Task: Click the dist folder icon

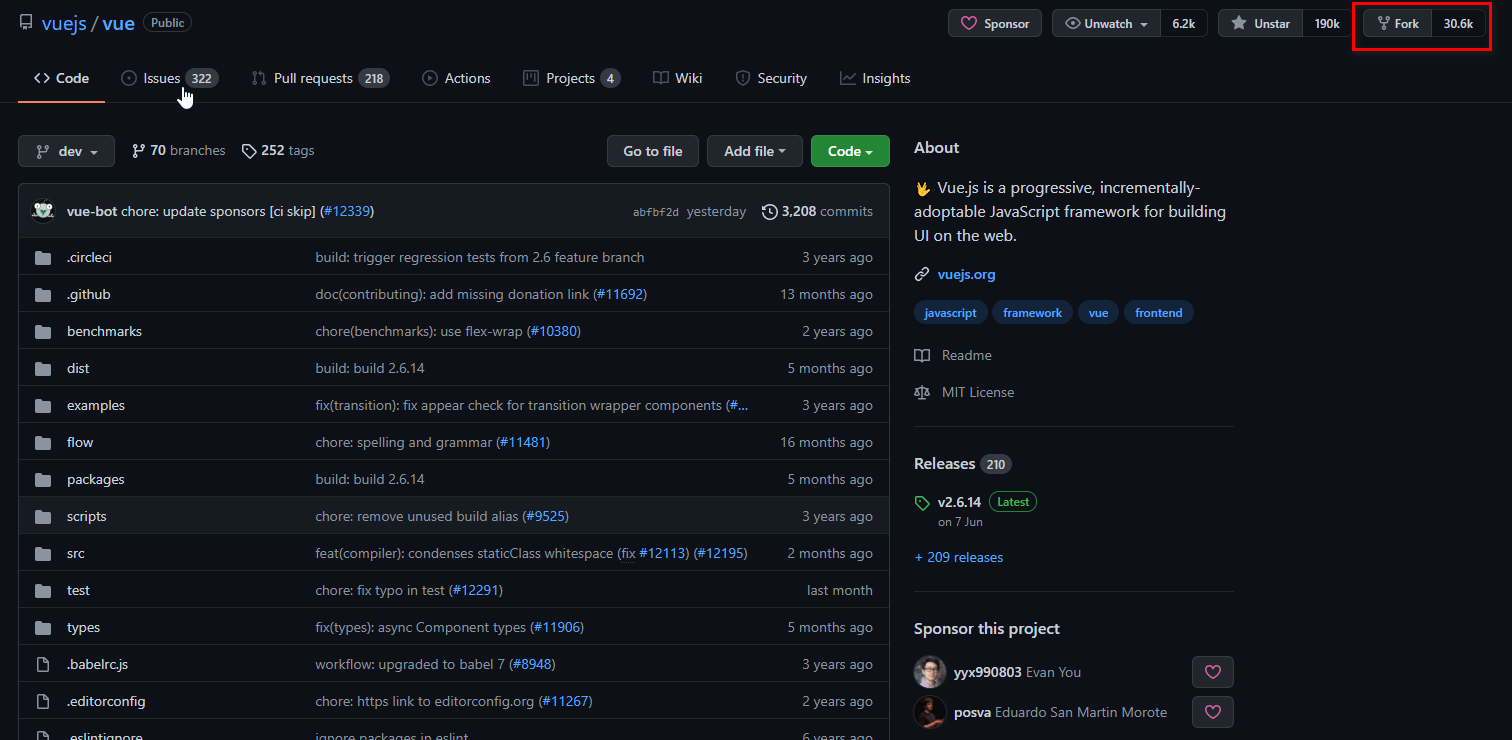Action: (x=43, y=368)
